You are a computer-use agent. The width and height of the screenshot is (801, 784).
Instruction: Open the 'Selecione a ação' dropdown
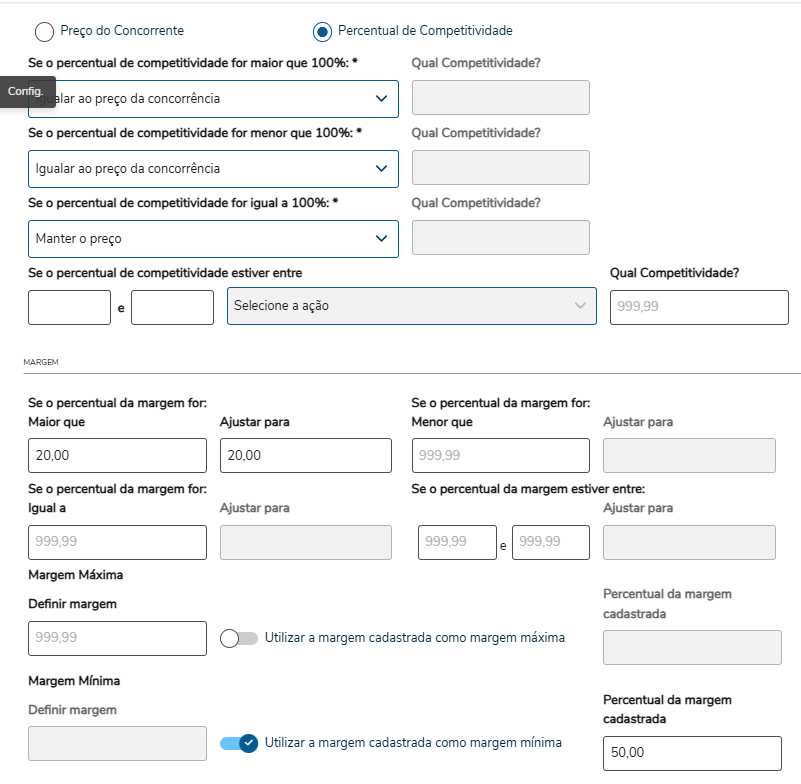pos(412,306)
